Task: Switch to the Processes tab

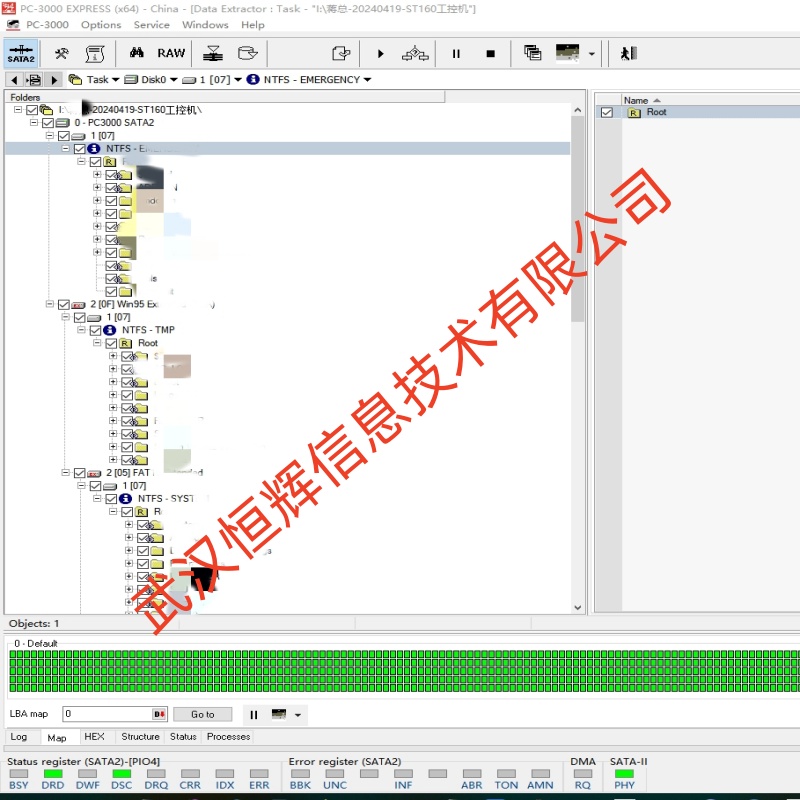Action: pyautogui.click(x=229, y=737)
